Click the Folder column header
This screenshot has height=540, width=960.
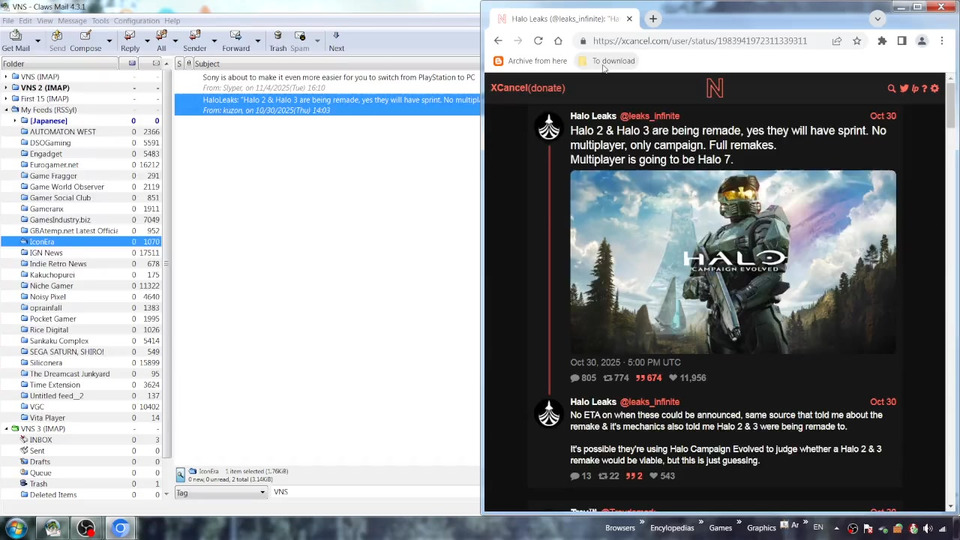tap(60, 64)
